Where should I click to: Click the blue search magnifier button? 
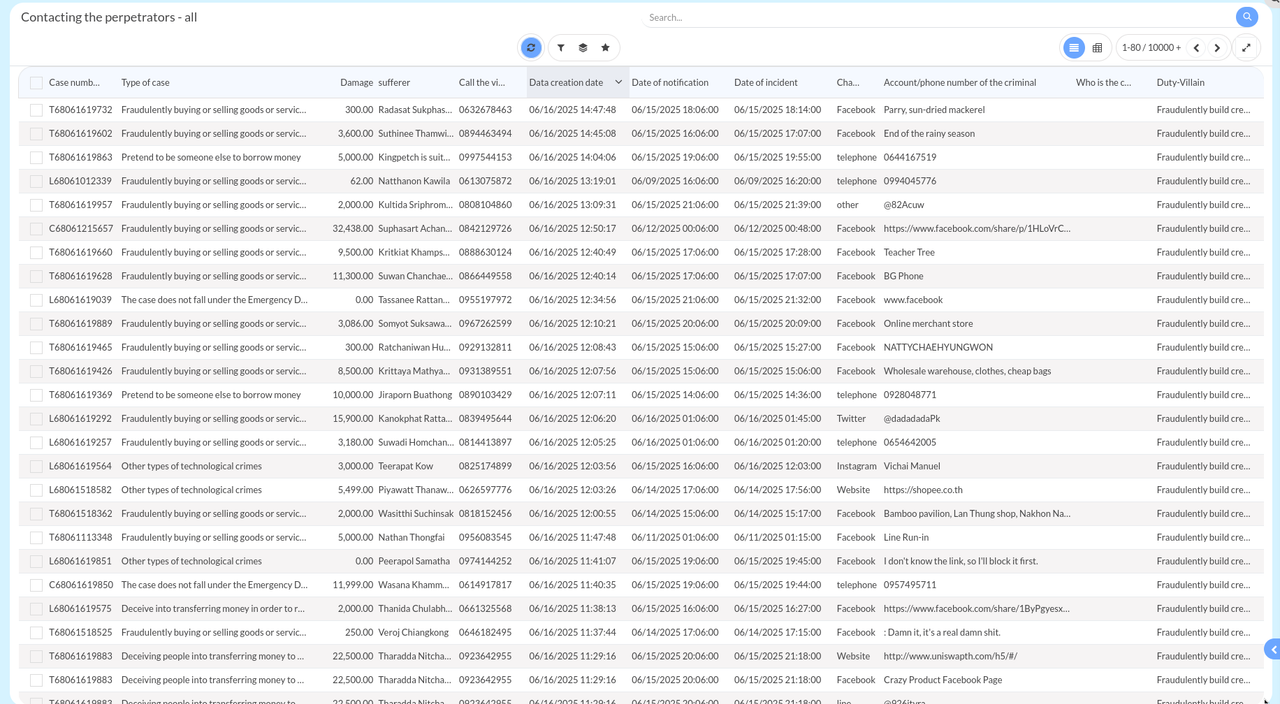(1246, 17)
